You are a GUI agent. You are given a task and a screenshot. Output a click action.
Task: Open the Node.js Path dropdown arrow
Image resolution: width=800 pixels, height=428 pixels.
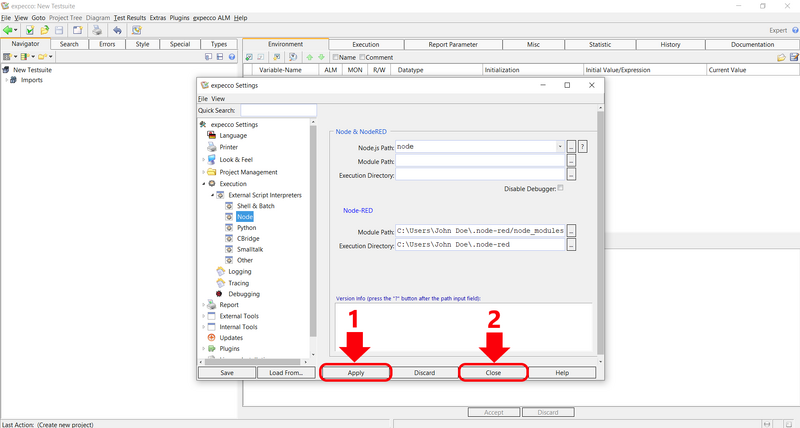[560, 146]
